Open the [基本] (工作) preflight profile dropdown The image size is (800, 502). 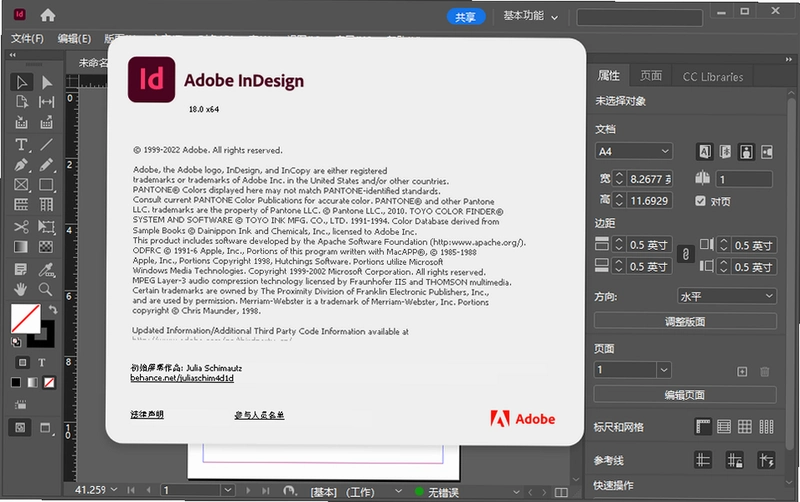tap(398, 491)
